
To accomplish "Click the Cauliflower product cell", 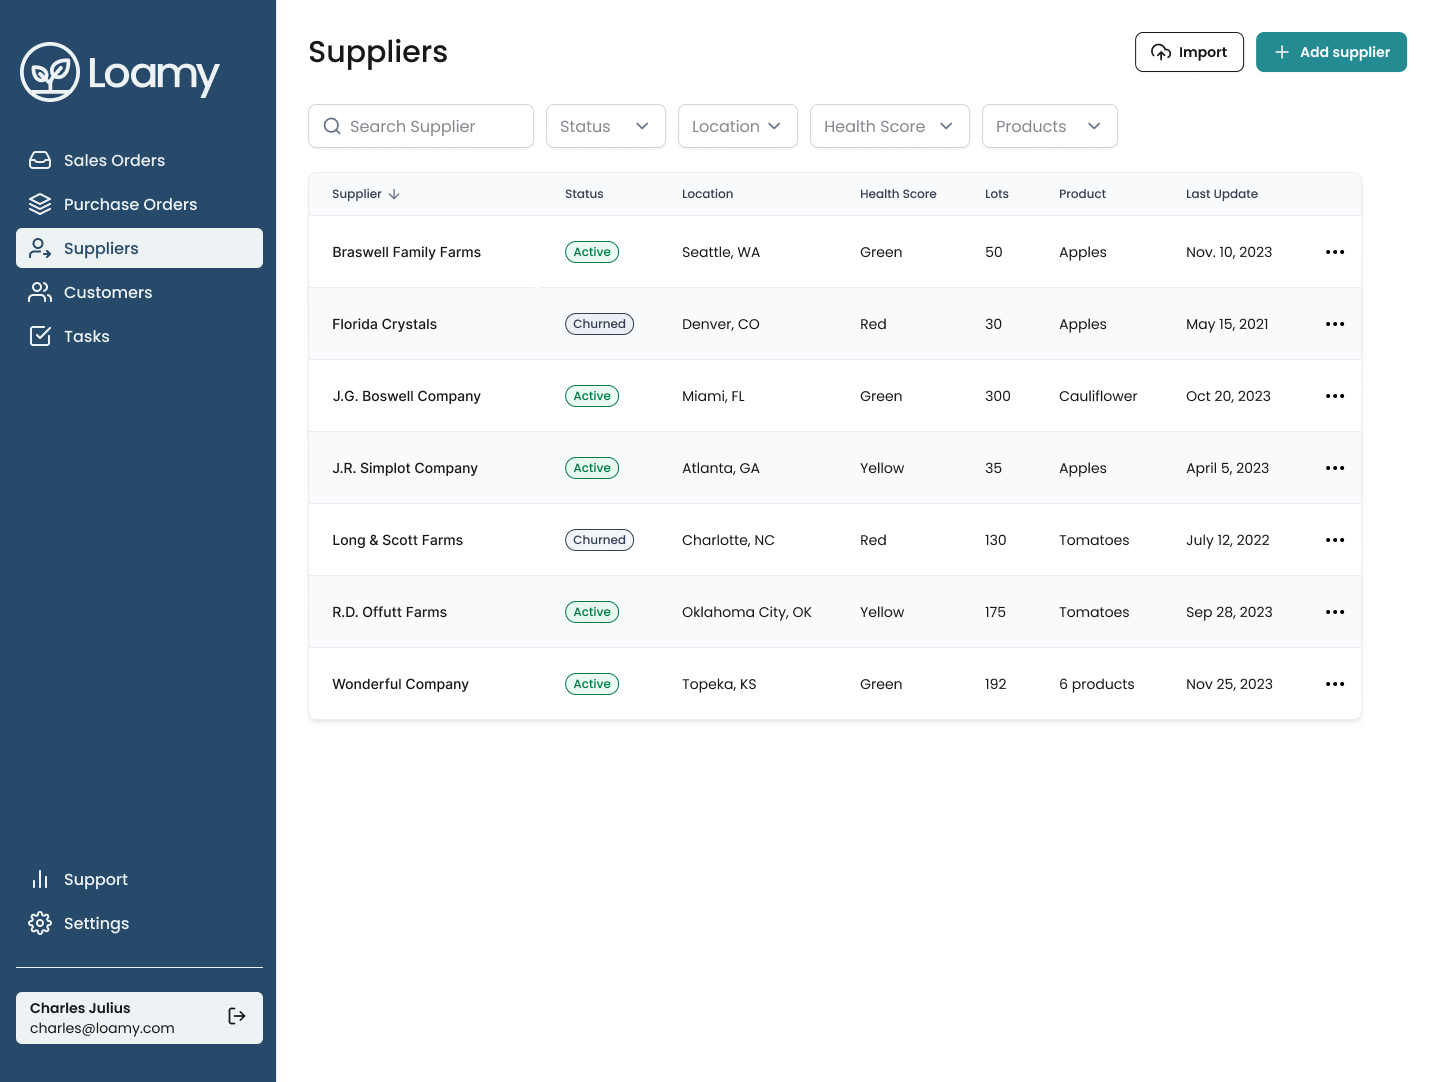I will point(1098,396).
